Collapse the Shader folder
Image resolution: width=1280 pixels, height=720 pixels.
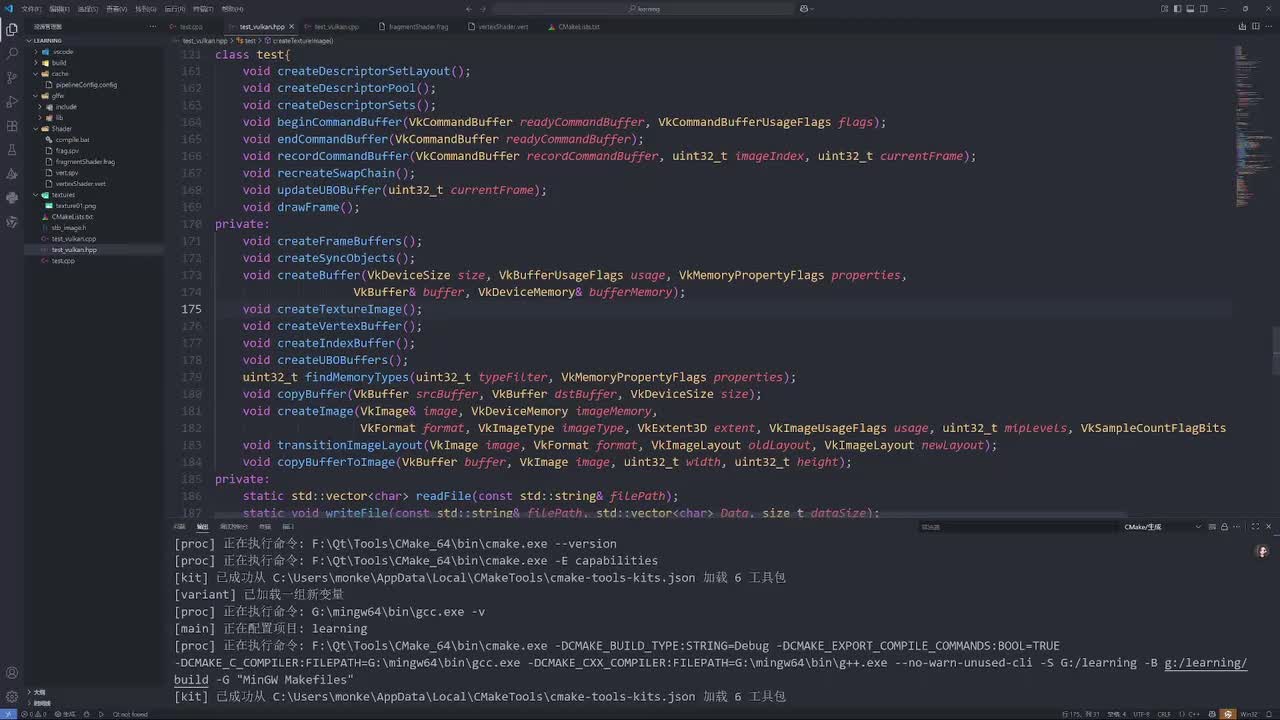(x=61, y=128)
